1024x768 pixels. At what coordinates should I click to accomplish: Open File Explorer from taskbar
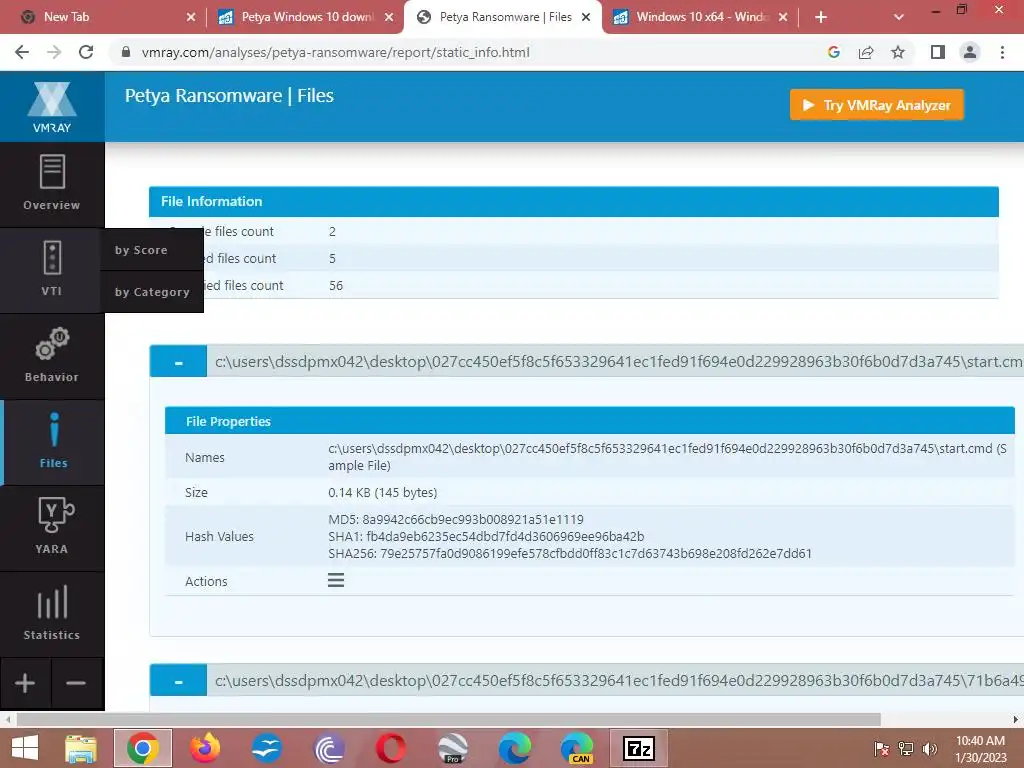pos(81,748)
